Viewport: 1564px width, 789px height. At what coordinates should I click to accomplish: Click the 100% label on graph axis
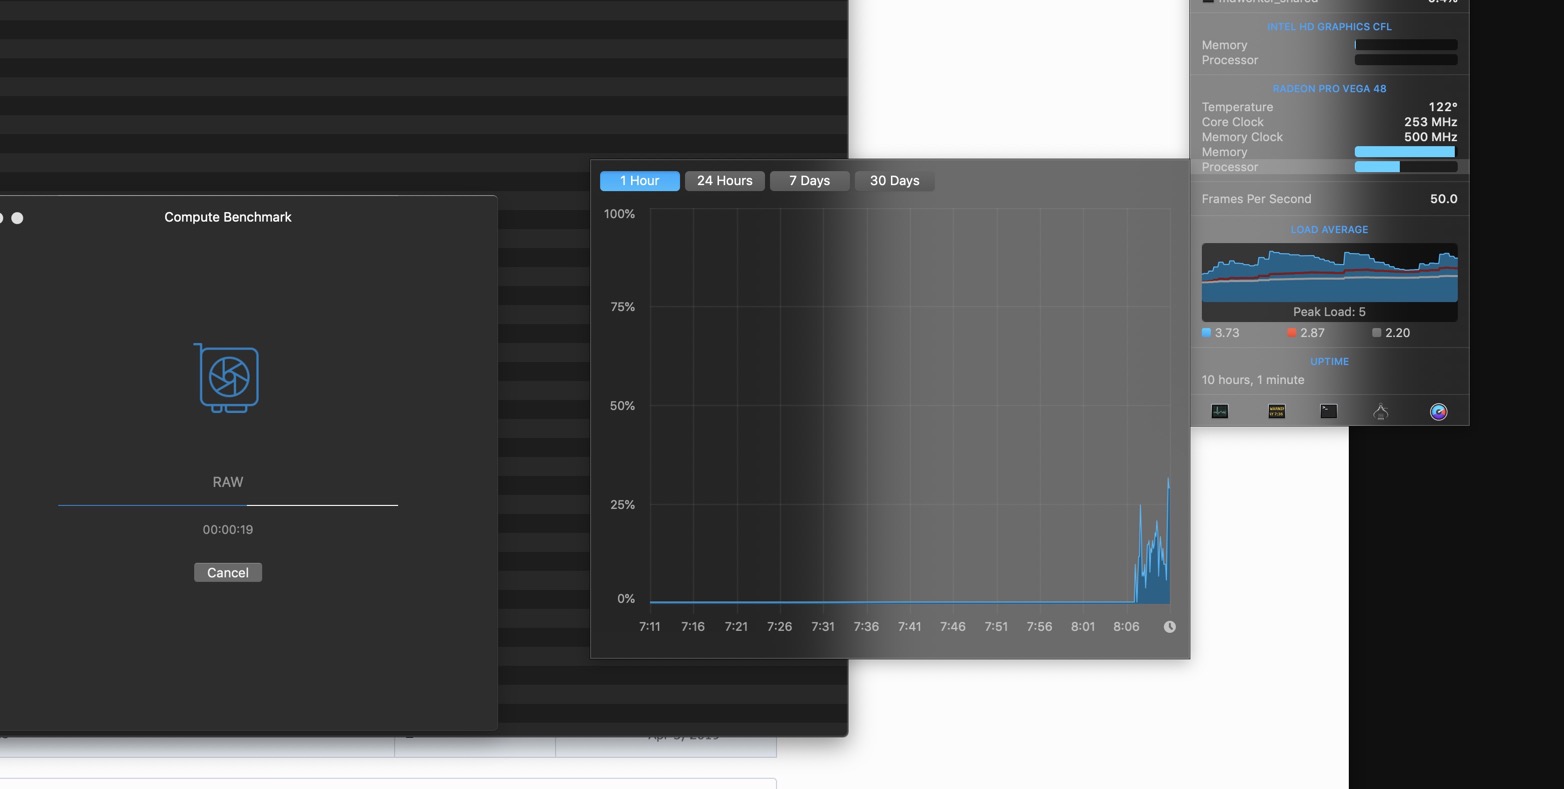(x=619, y=214)
